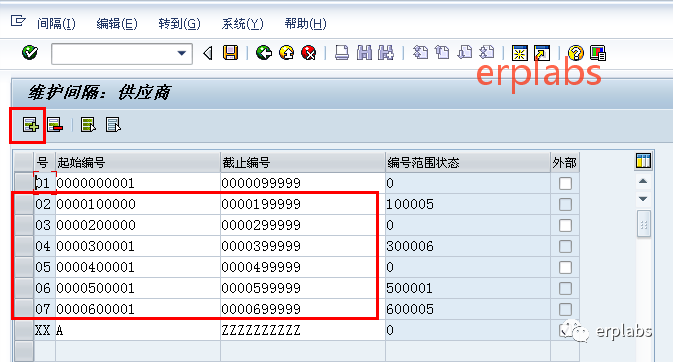Tick external checkbox for interval 03
Screen dimensions: 673x362
[x=565, y=225]
